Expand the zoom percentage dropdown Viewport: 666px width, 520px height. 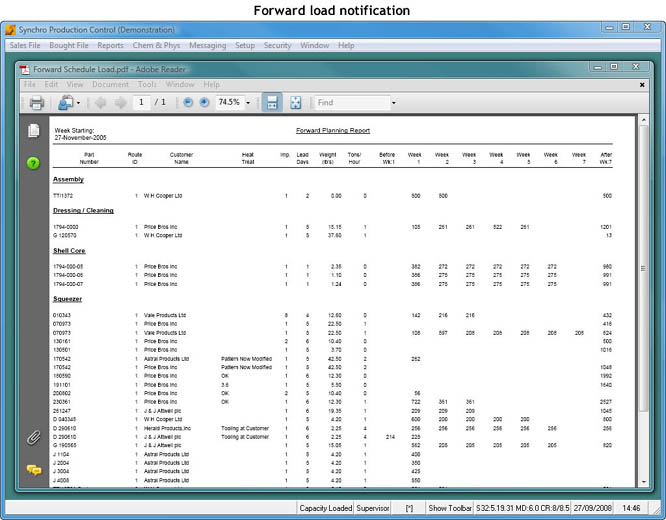(x=248, y=103)
